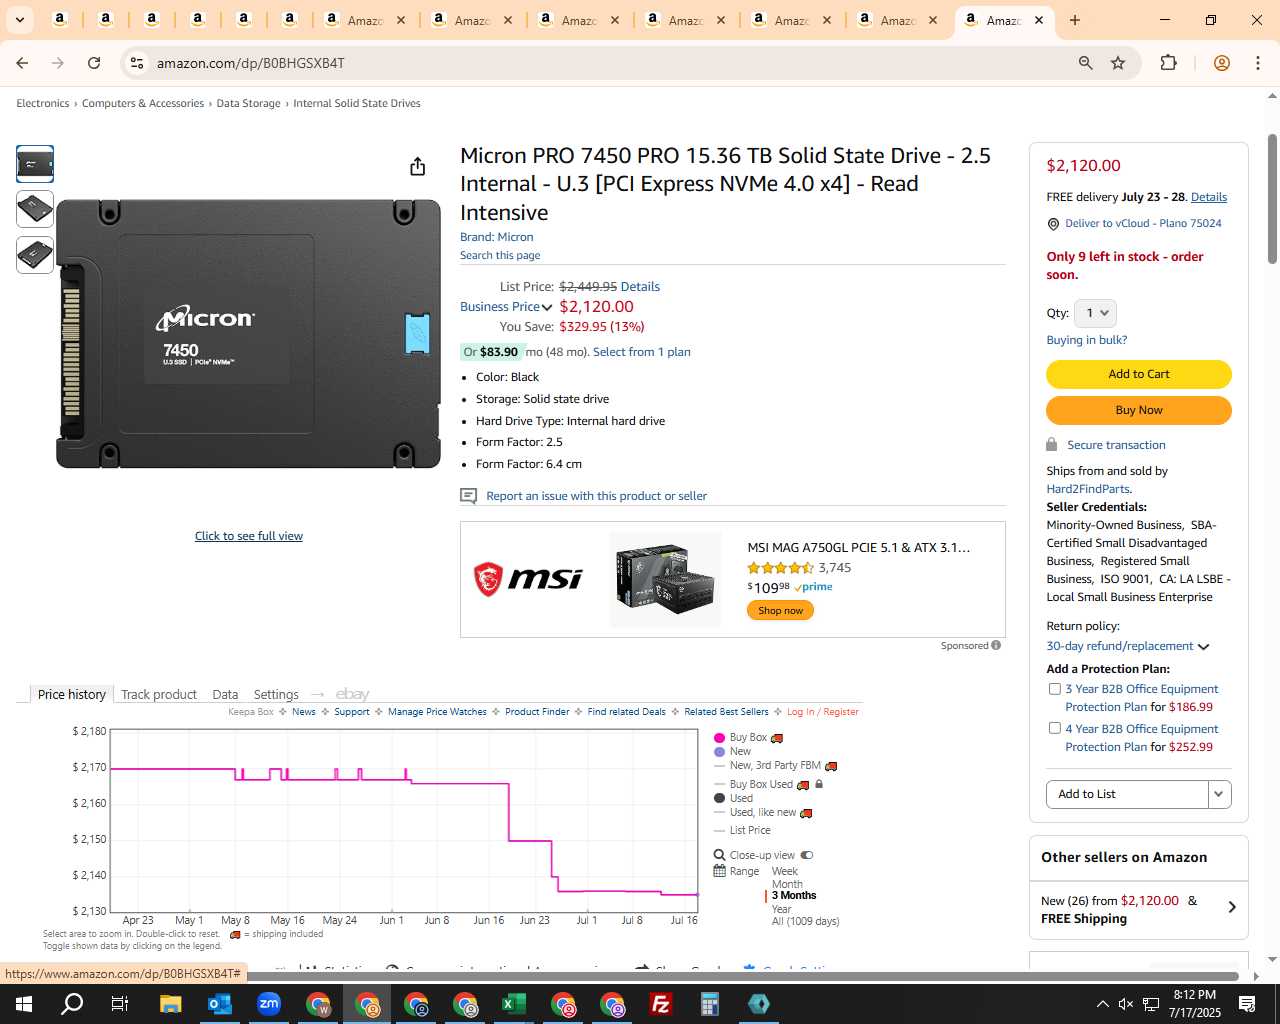Show hidden system tray icons
This screenshot has width=1280, height=1024.
1102,1004
